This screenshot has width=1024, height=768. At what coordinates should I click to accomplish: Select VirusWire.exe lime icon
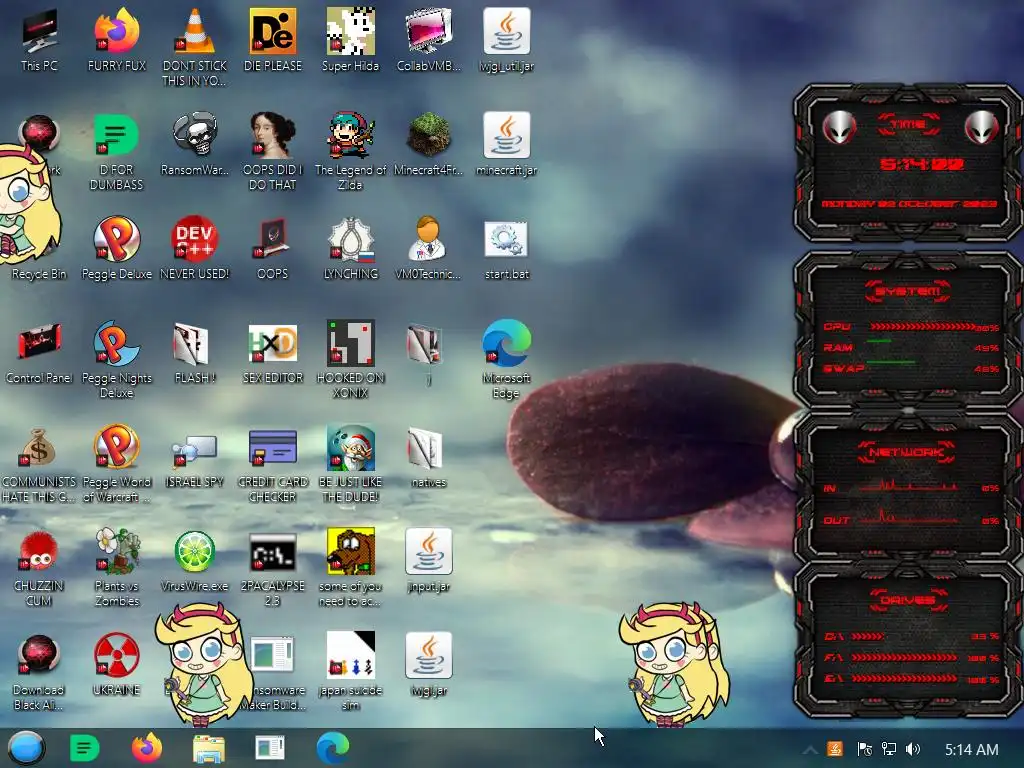pyautogui.click(x=195, y=560)
